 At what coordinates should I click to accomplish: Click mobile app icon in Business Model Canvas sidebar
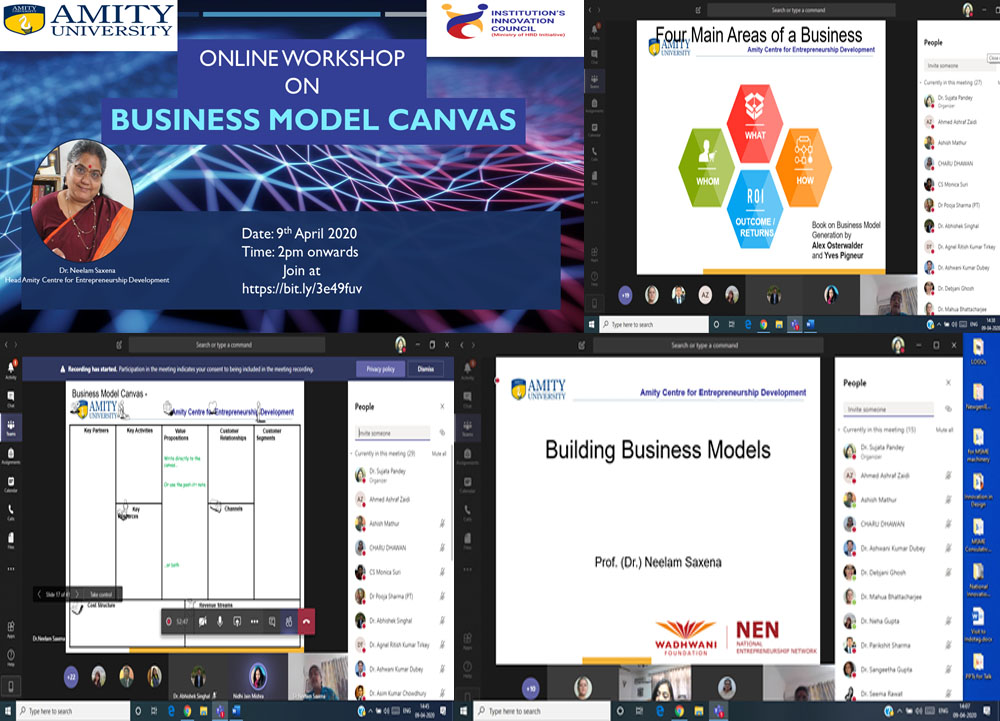coord(11,686)
